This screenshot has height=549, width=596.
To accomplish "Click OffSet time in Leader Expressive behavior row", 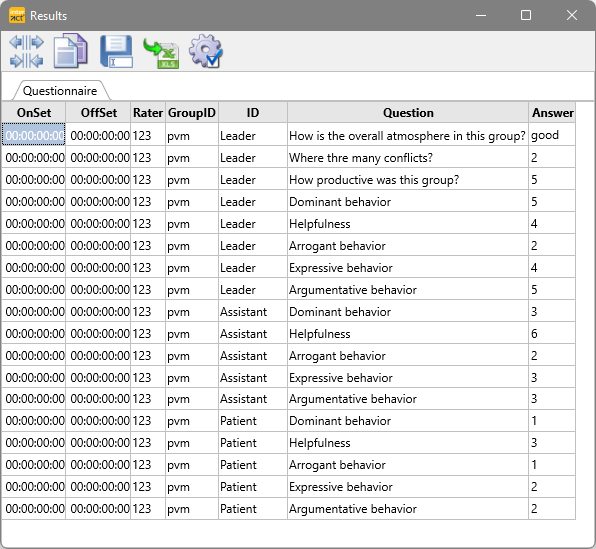I will (x=98, y=268).
